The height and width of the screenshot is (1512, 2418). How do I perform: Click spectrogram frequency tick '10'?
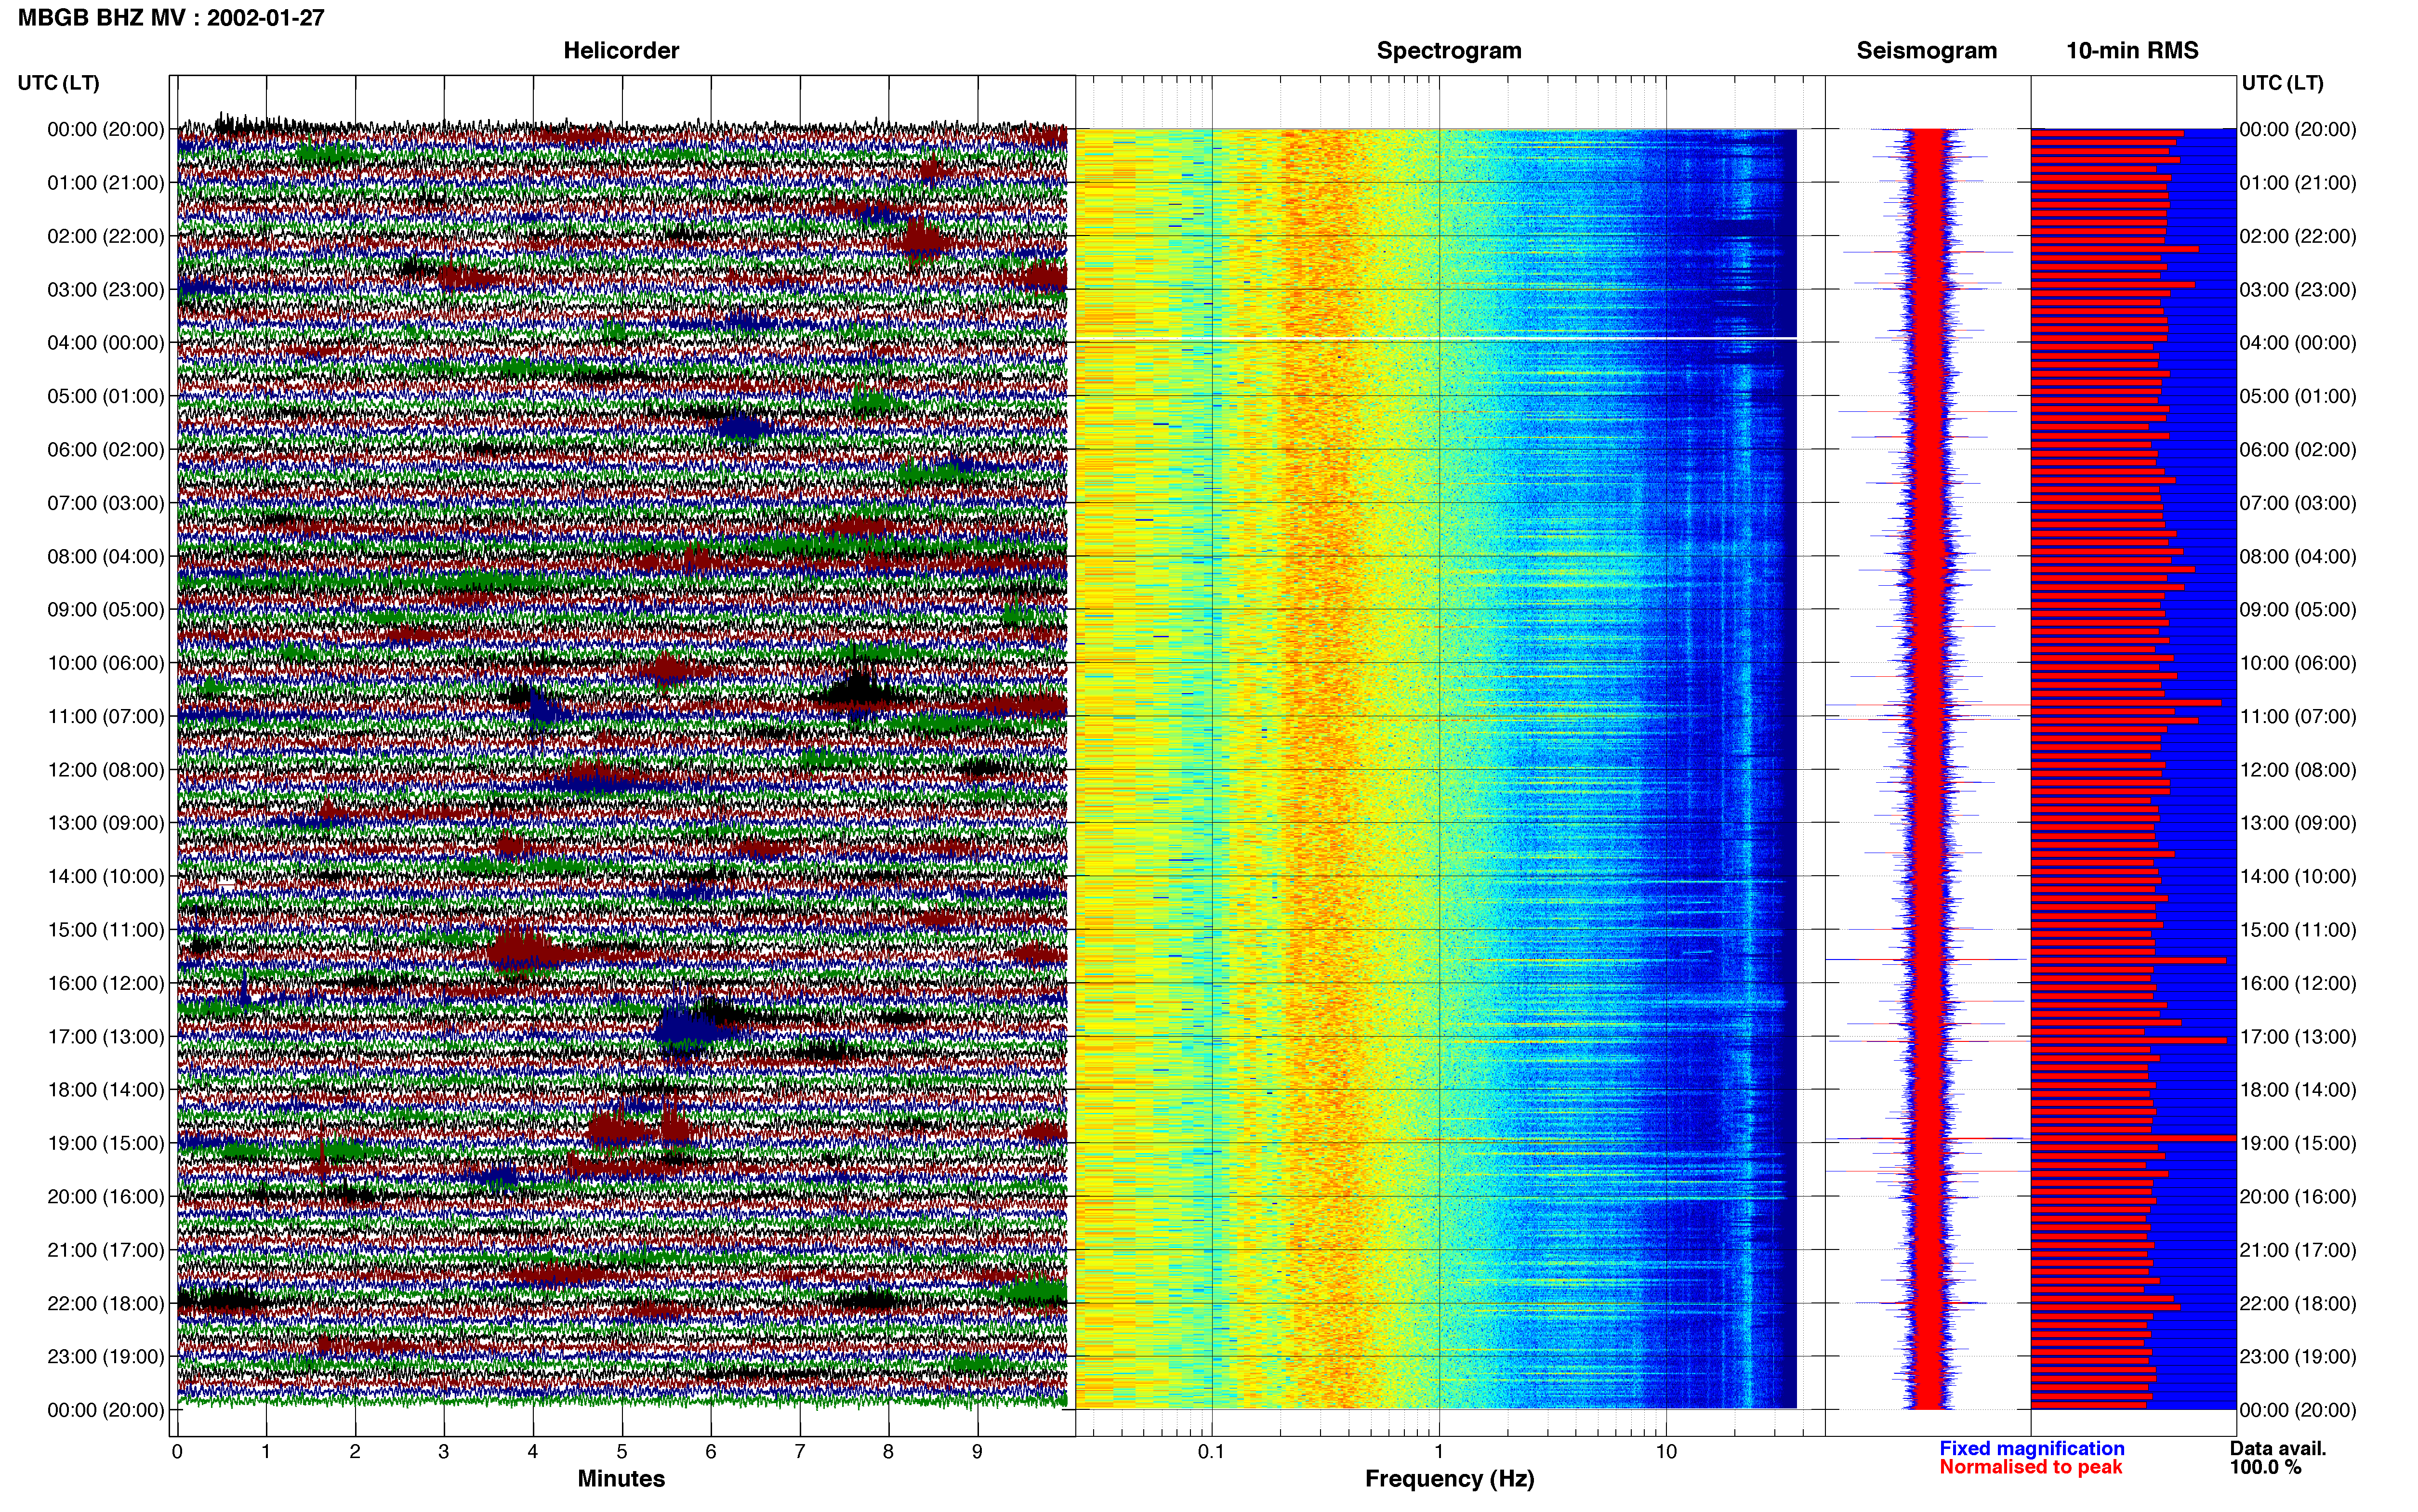click(x=1666, y=1451)
